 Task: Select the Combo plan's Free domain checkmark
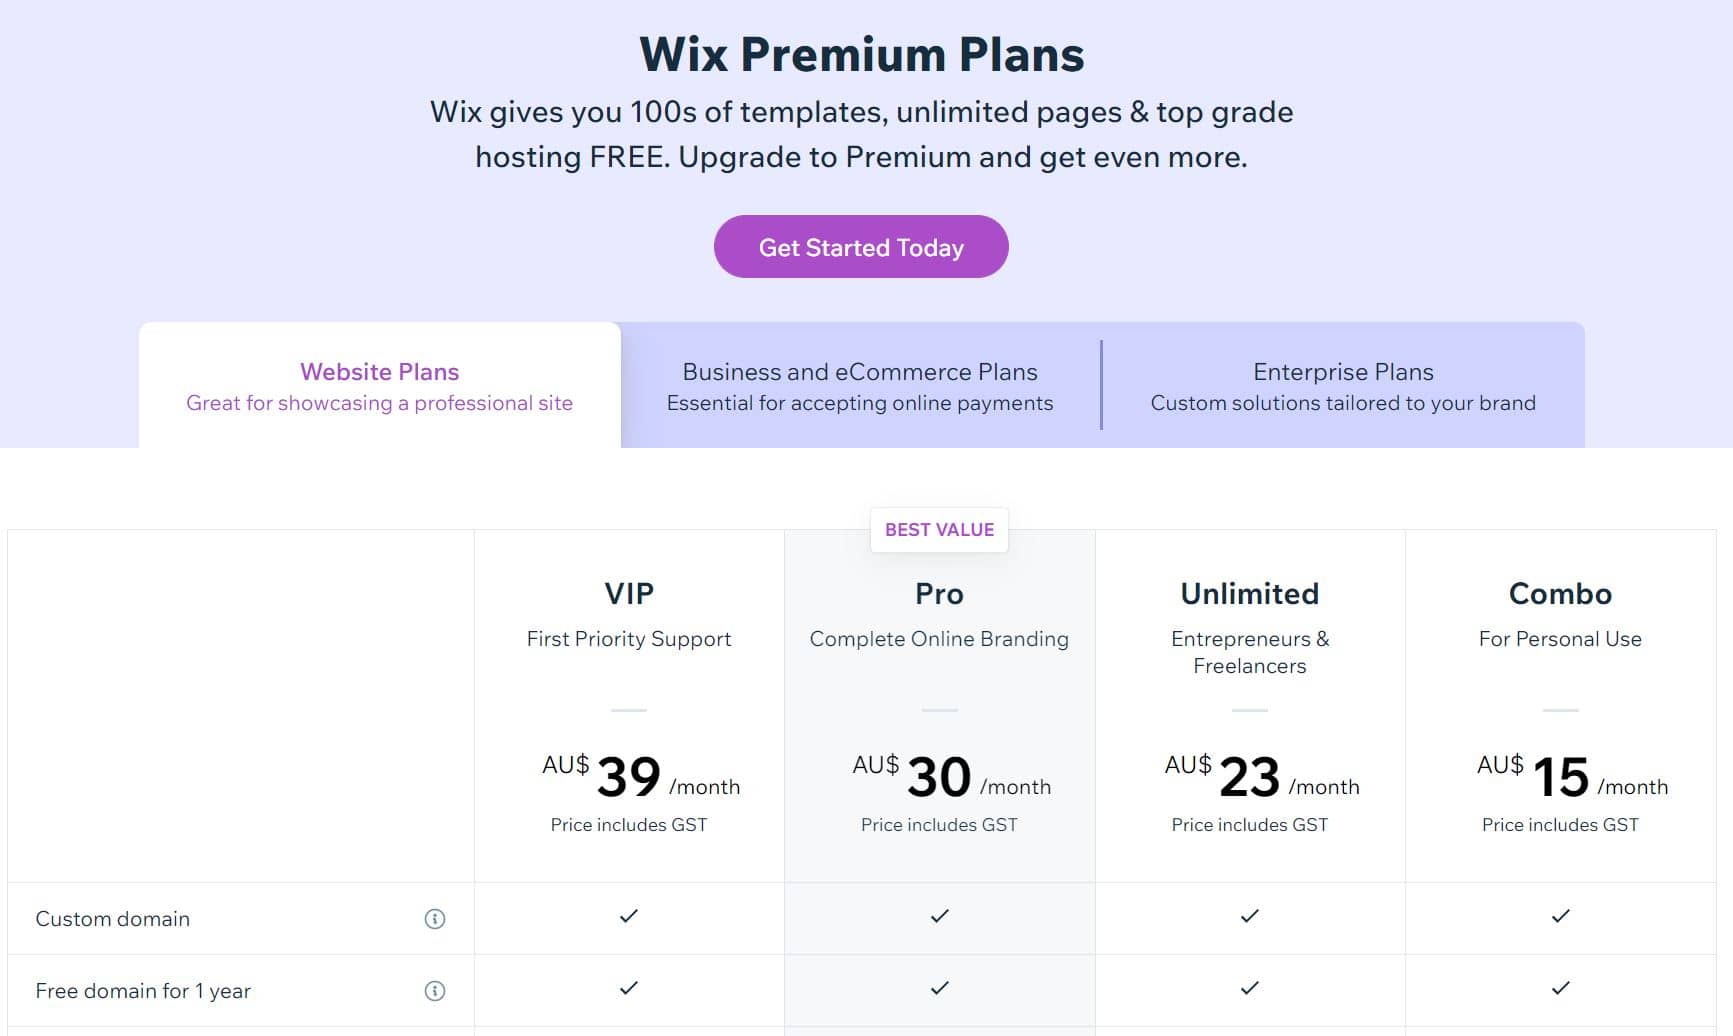[1560, 988]
